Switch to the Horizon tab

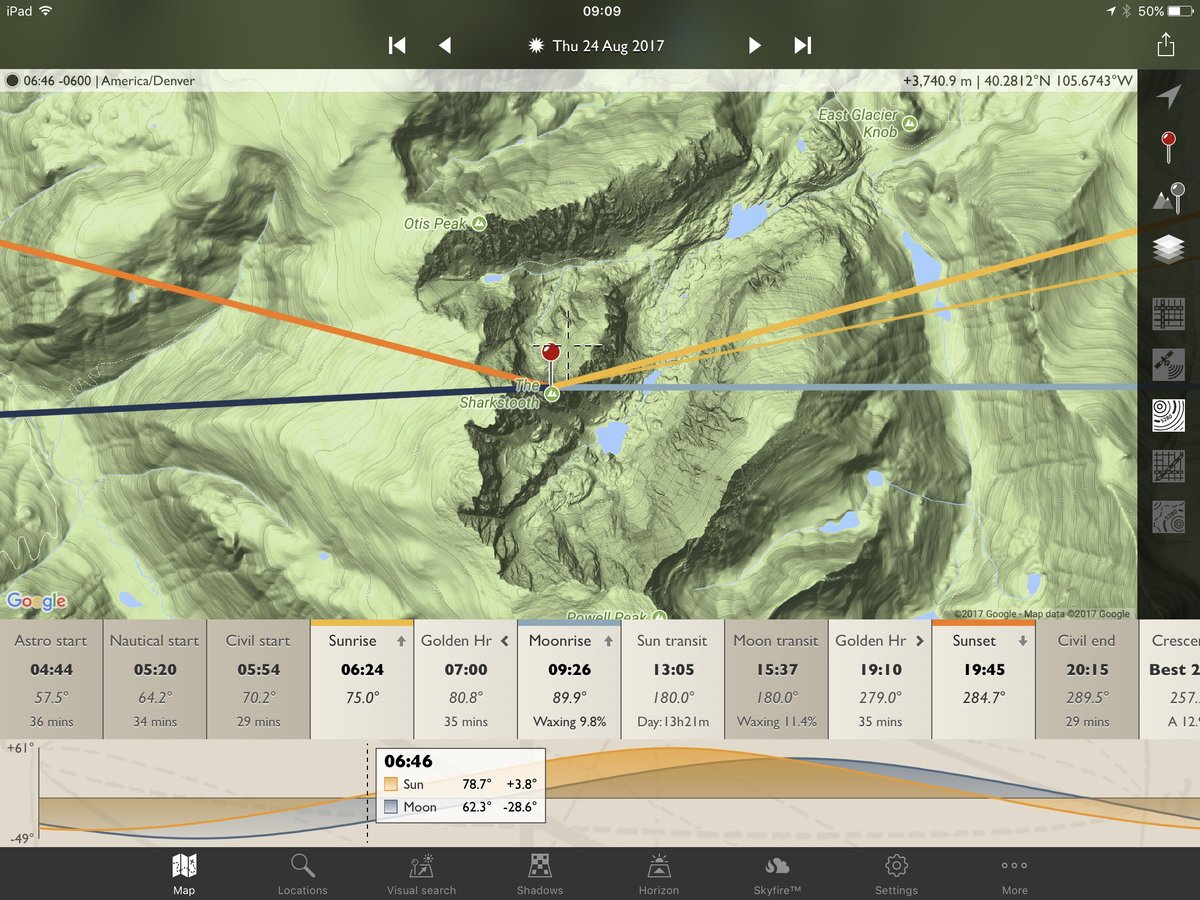[659, 874]
